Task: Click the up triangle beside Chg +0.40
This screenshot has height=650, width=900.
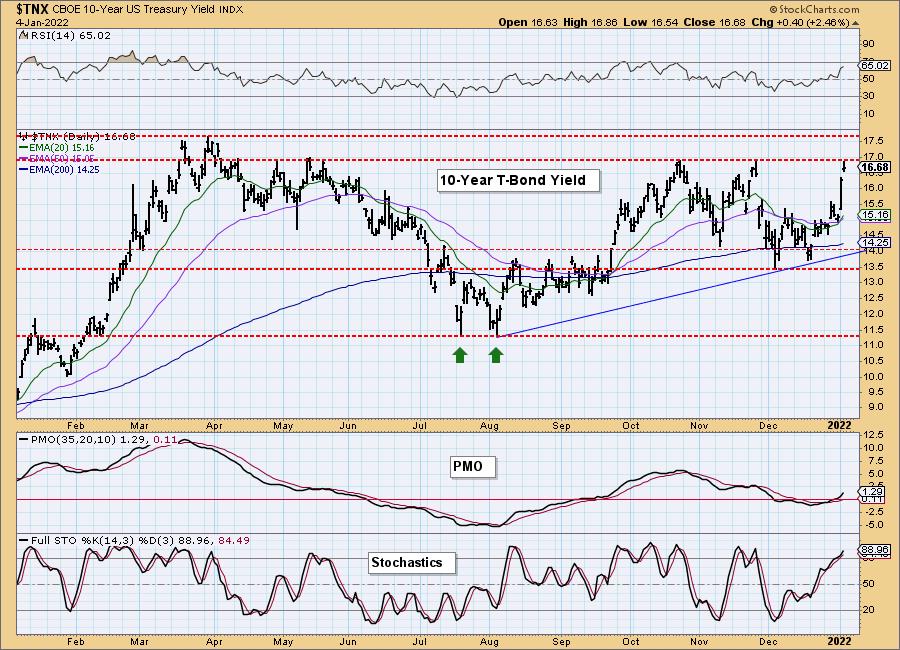Action: 855,23
